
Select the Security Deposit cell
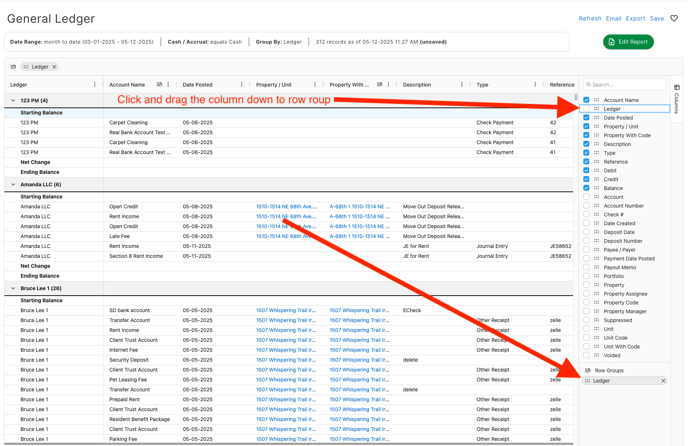(x=129, y=360)
